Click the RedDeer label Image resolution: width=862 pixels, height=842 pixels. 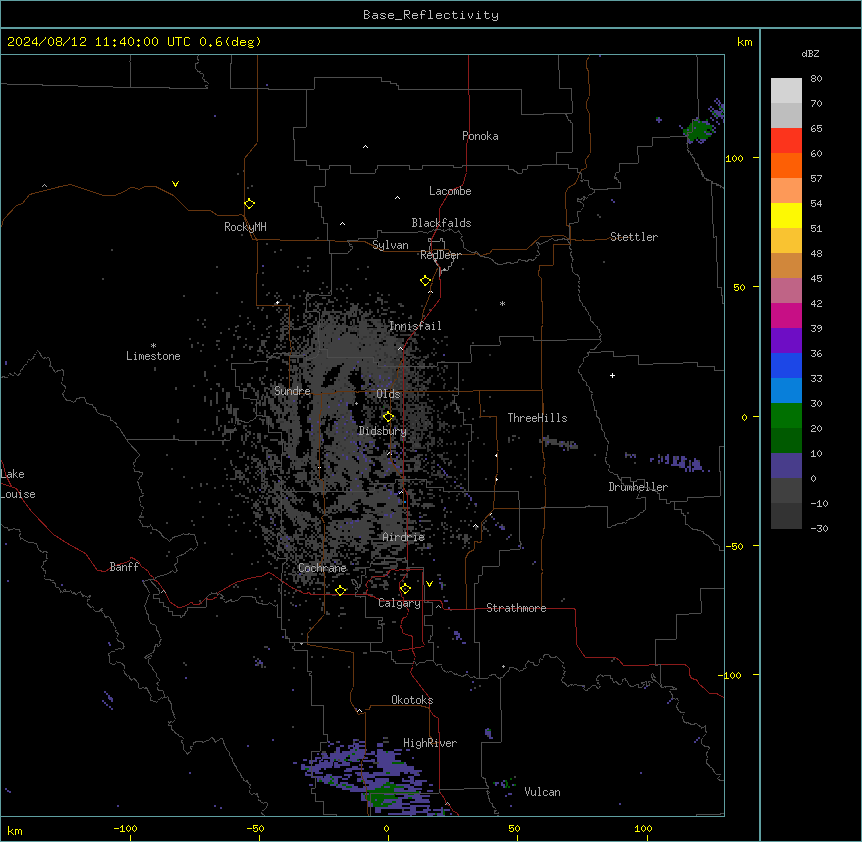point(440,255)
